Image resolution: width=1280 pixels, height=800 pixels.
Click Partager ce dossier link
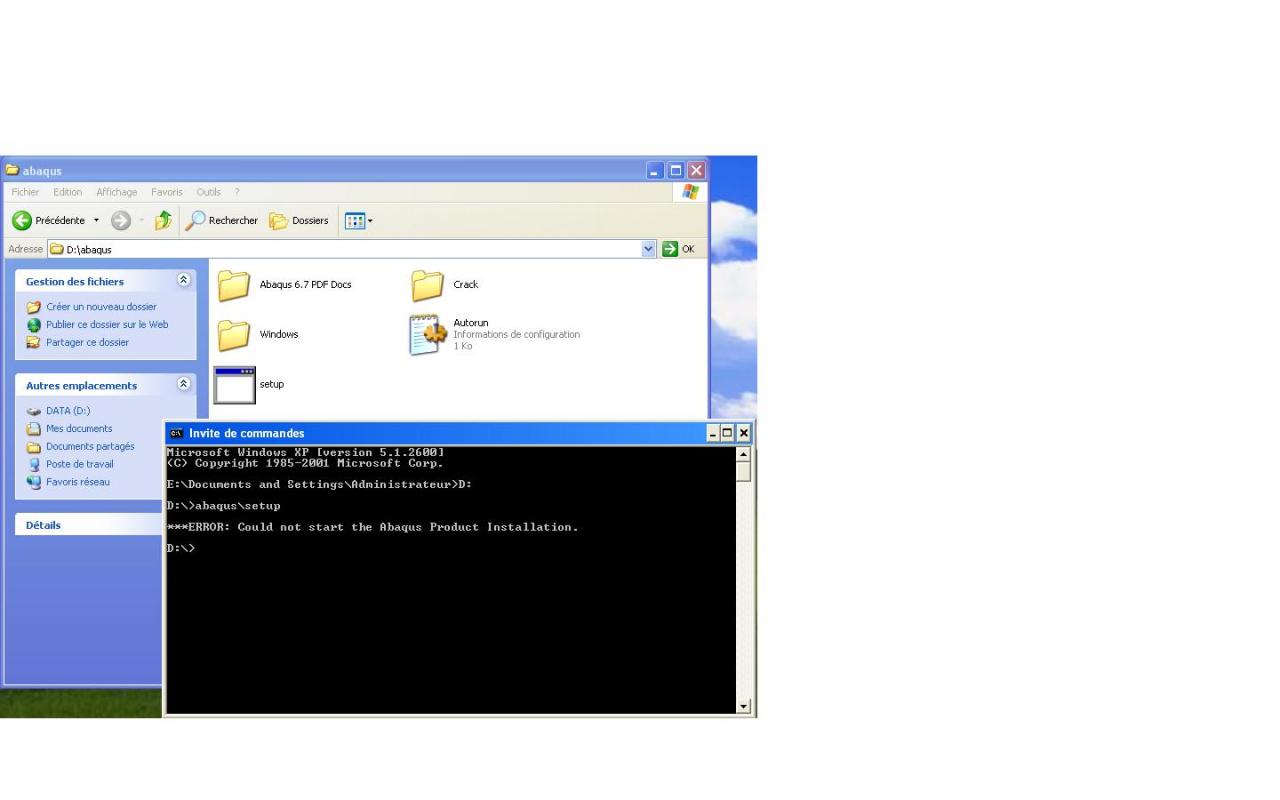click(x=87, y=343)
